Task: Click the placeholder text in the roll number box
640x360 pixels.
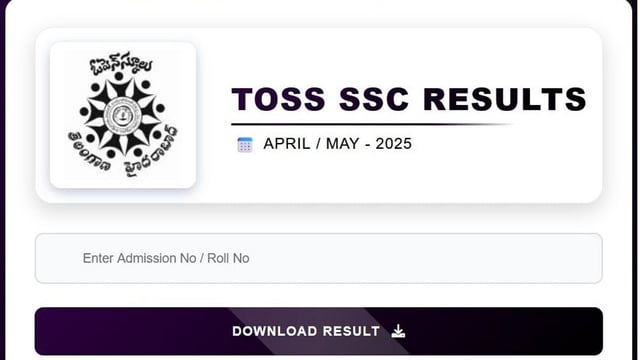Action: click(x=166, y=258)
